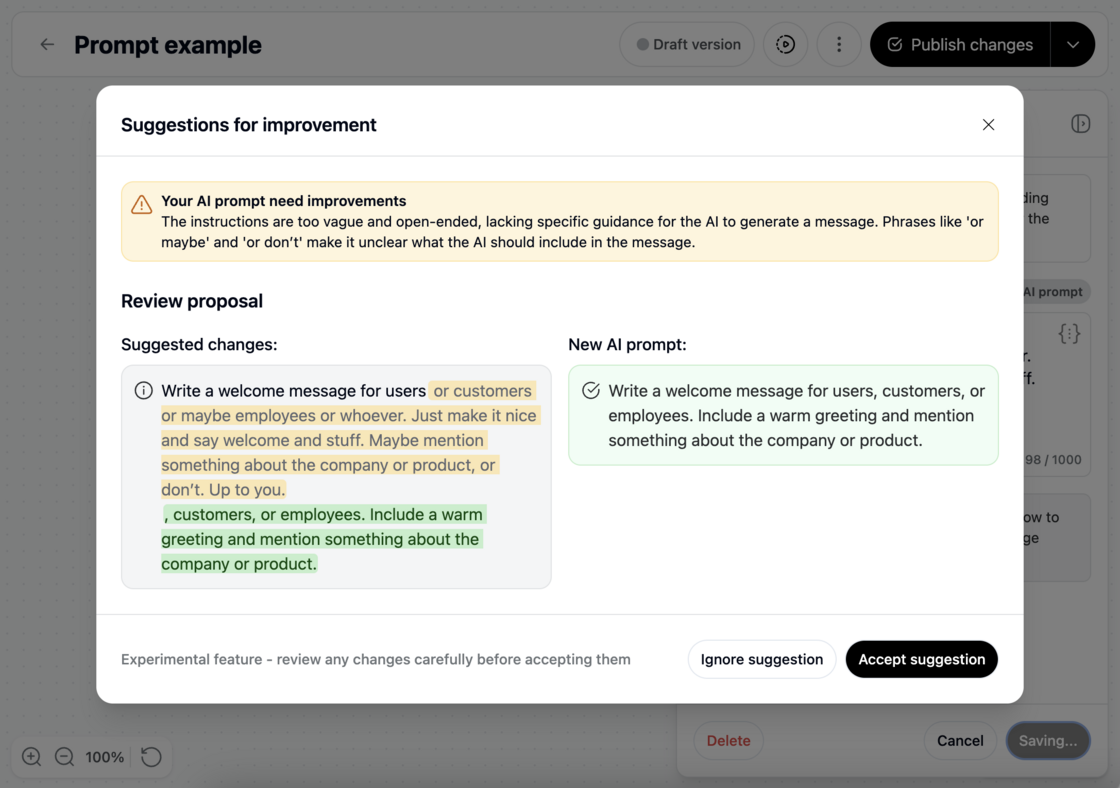Zoom in the canvas with the plus magnifier

[31, 757]
